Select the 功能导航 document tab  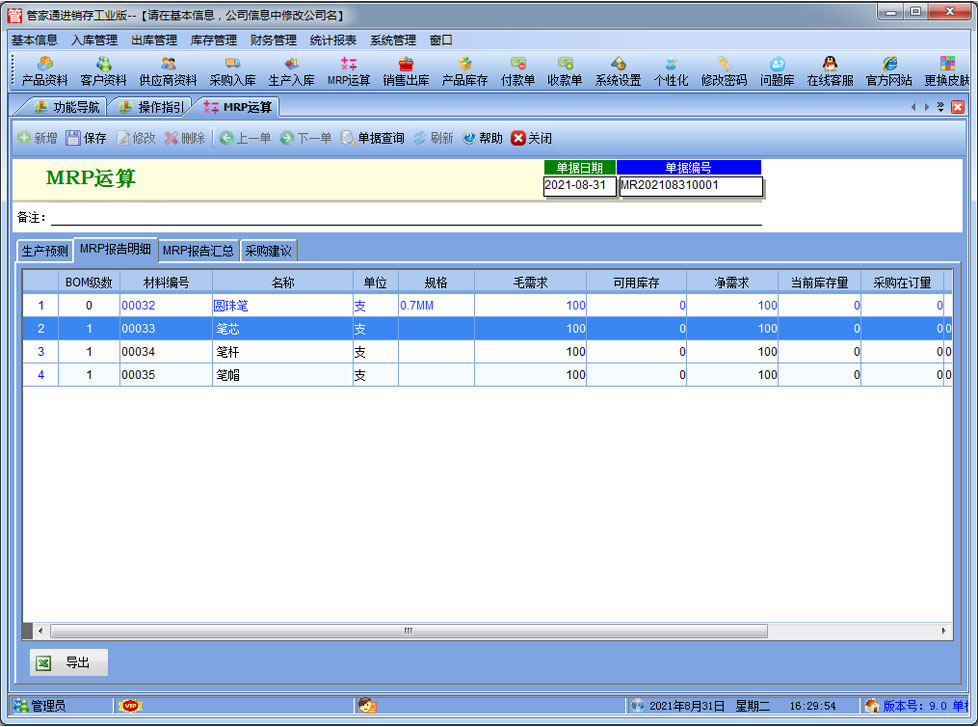pyautogui.click(x=66, y=107)
